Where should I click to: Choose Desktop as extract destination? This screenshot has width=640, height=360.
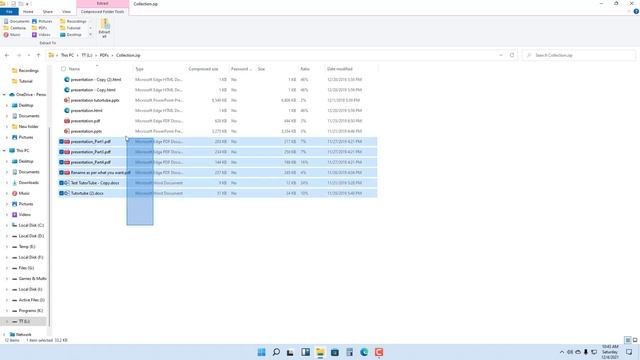click(71, 35)
